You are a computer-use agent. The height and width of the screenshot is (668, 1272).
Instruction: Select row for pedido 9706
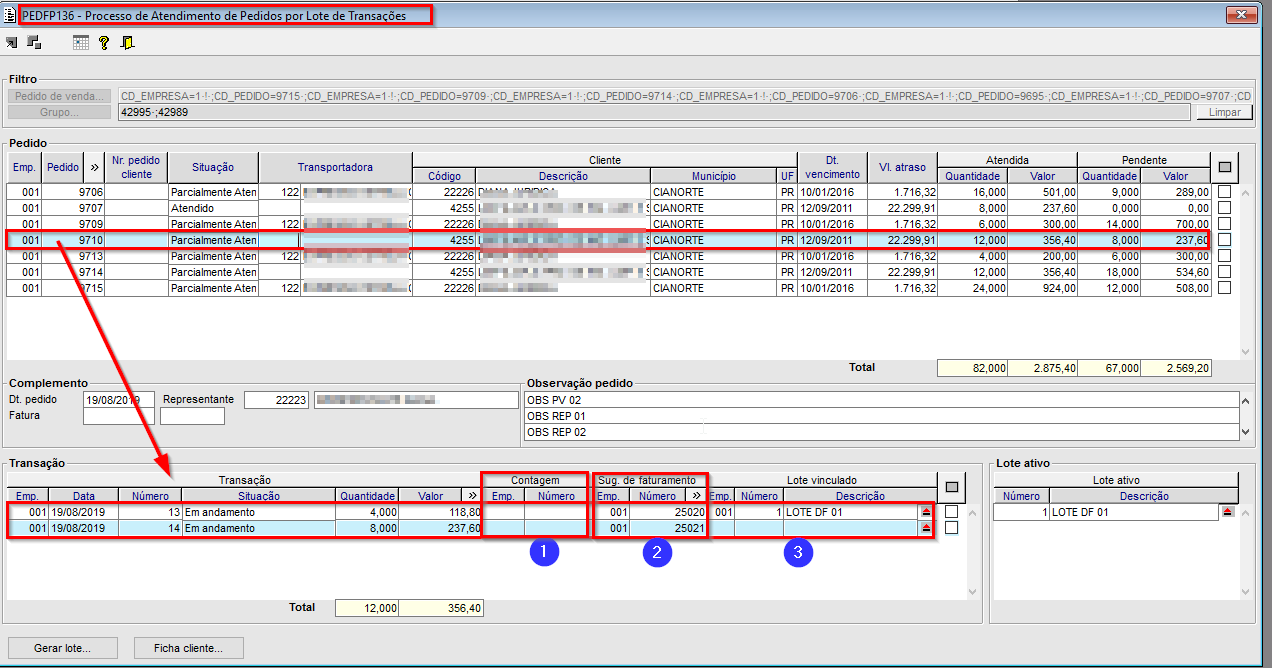coord(608,192)
